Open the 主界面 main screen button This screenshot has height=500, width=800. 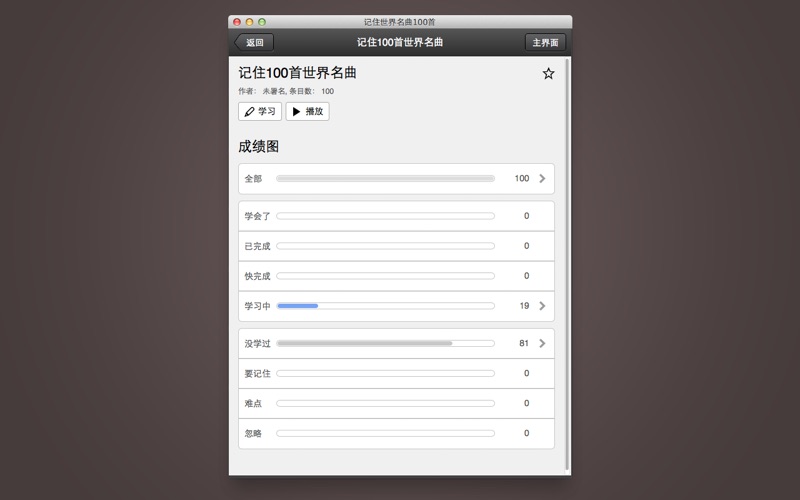click(x=545, y=42)
